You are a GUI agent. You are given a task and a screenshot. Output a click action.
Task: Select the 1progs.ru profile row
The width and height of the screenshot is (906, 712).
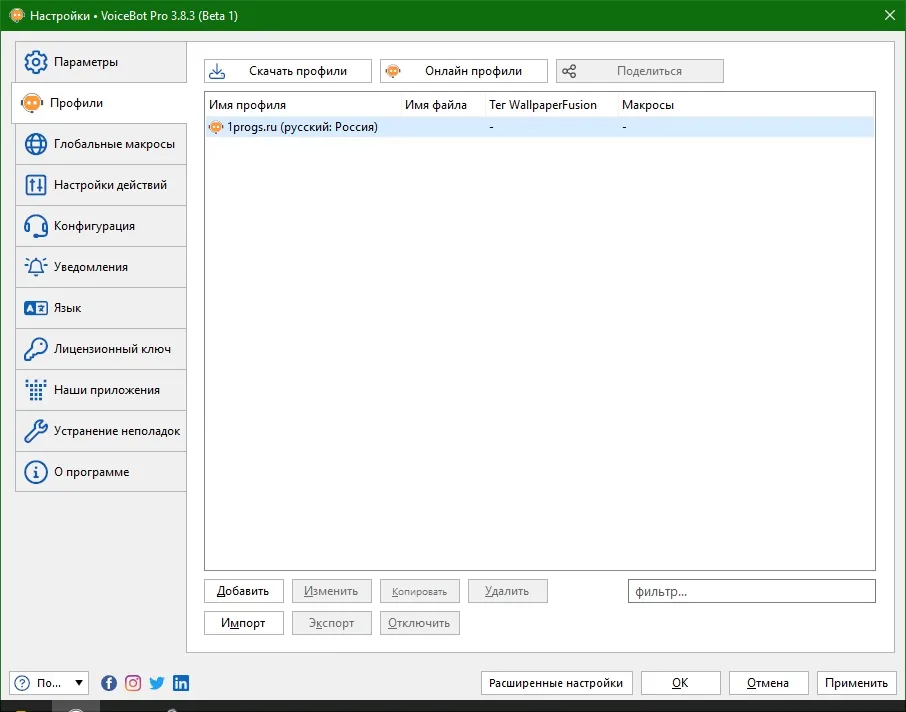pos(540,127)
